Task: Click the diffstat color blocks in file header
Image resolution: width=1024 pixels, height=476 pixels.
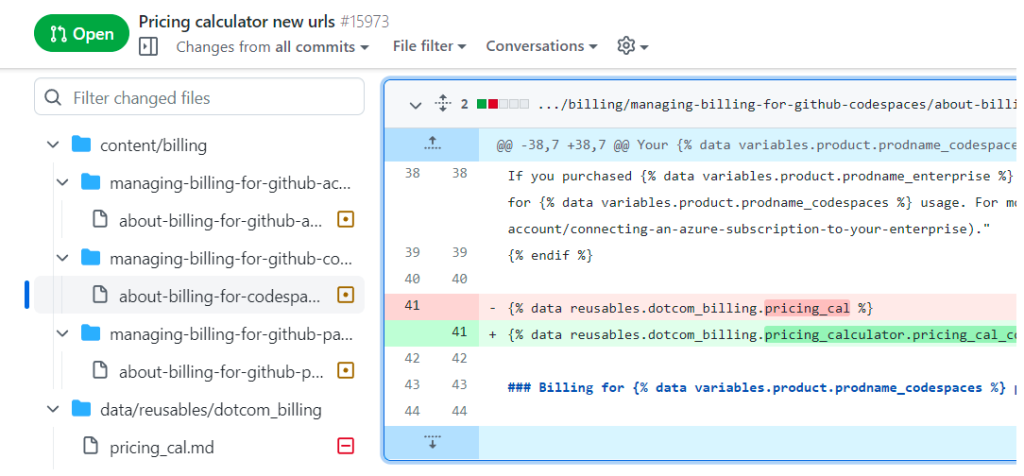Action: click(x=502, y=104)
